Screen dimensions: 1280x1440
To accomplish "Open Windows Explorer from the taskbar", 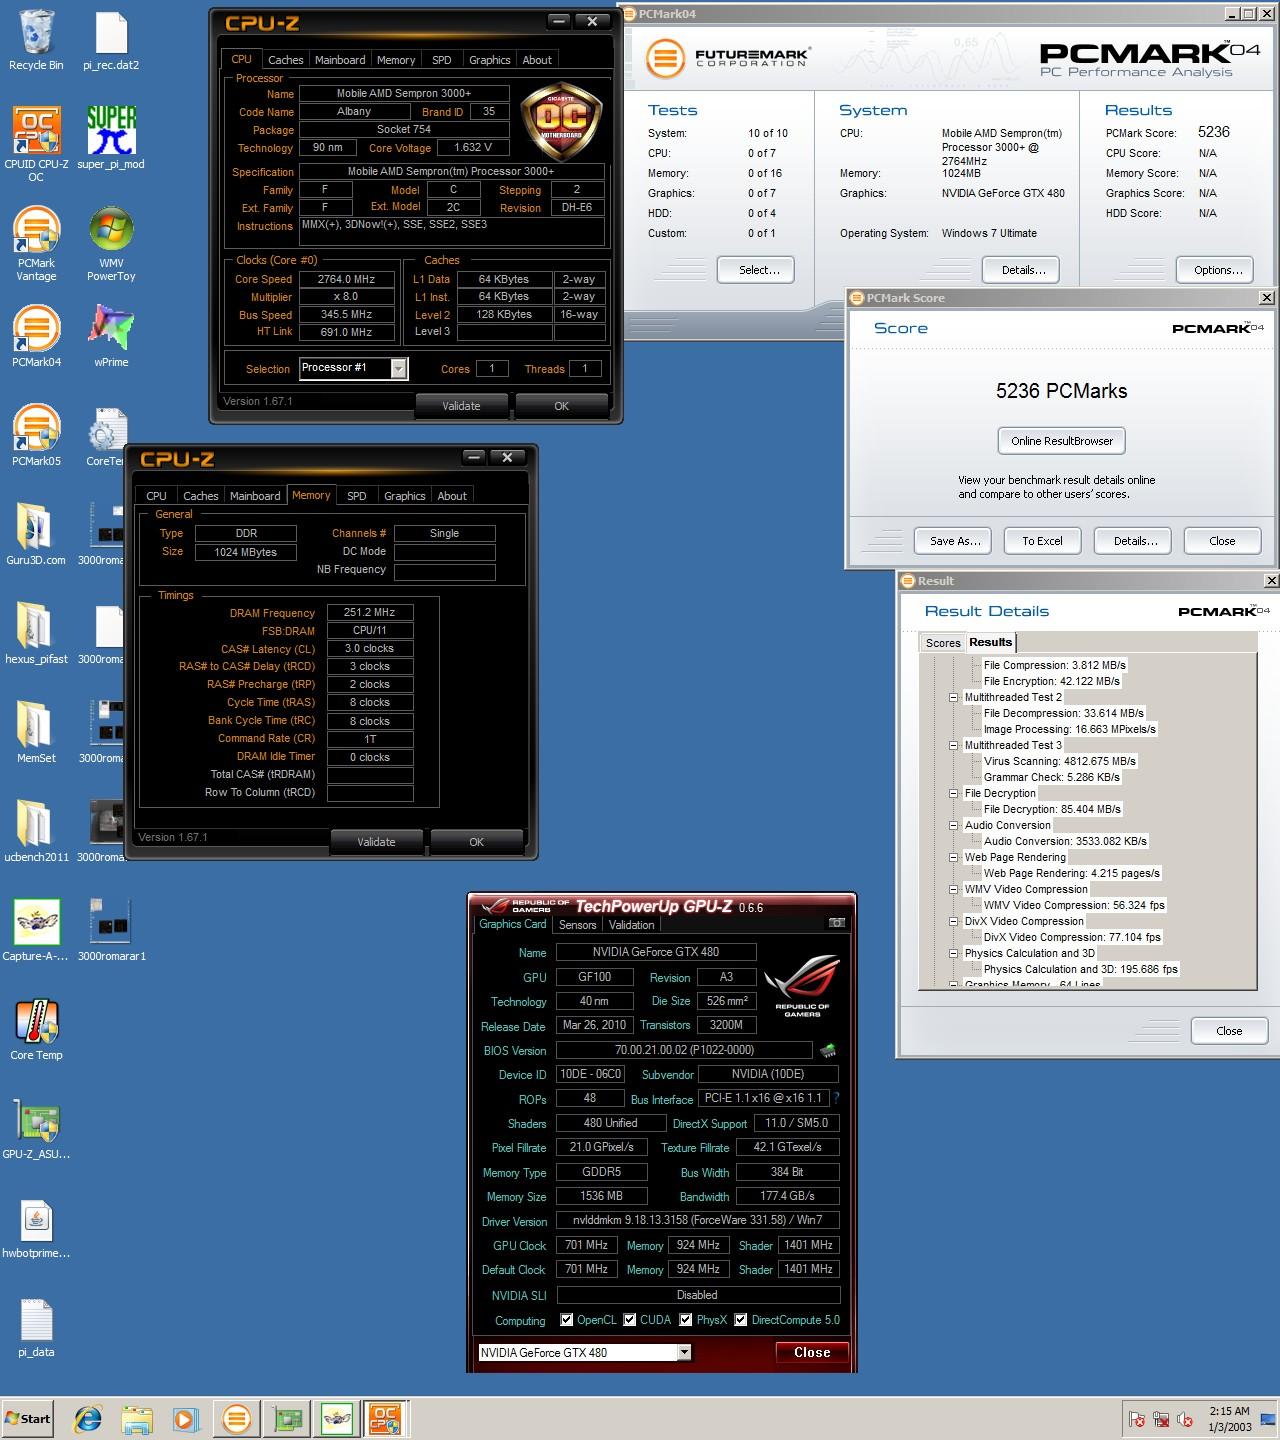I will click(x=137, y=1418).
